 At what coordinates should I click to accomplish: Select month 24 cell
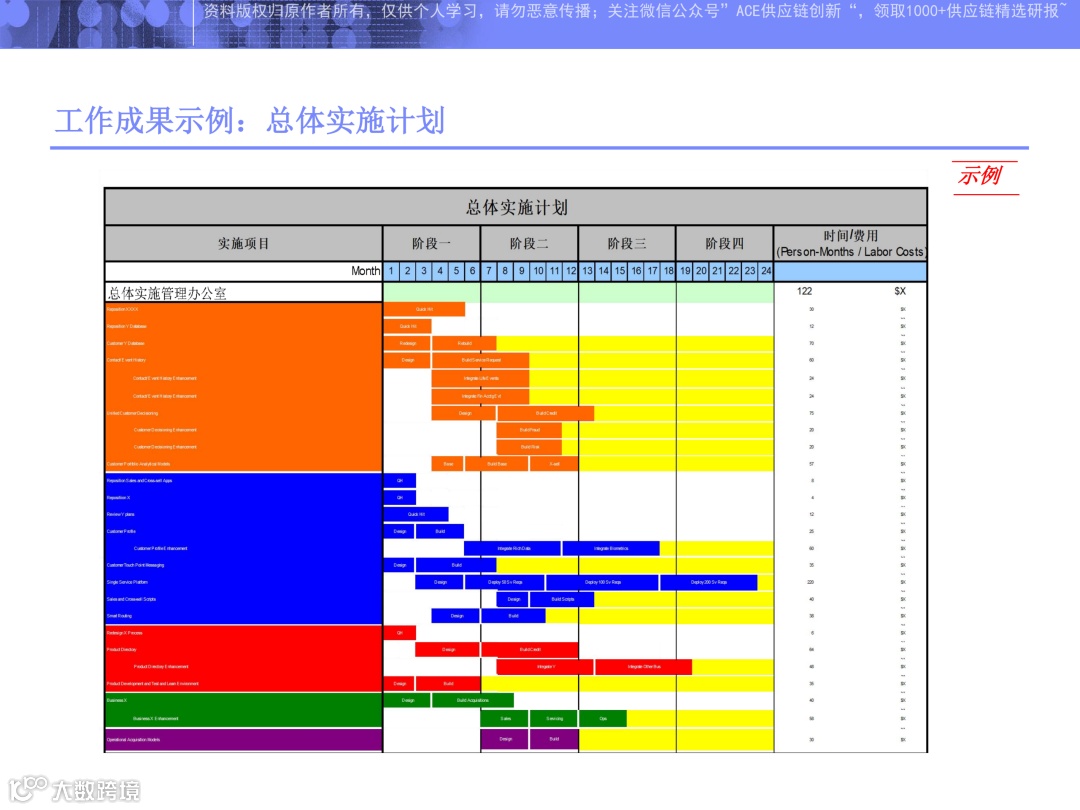[x=767, y=271]
